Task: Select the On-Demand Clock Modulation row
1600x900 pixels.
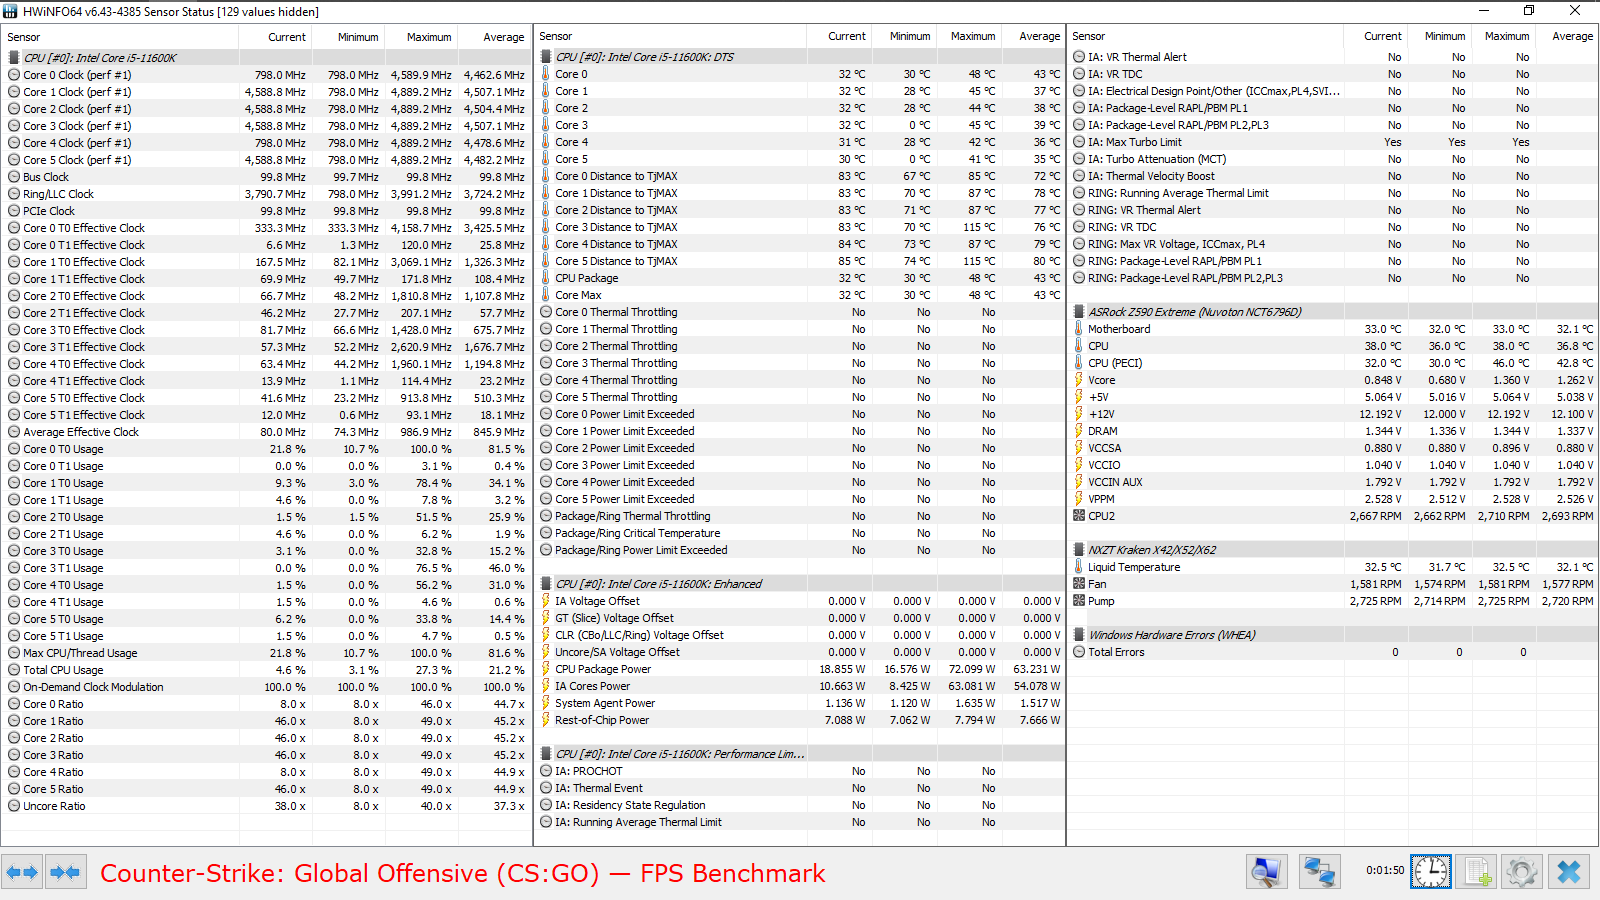Action: [x=267, y=687]
